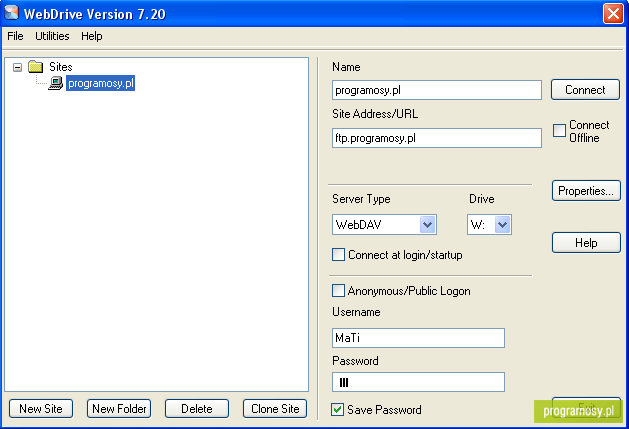Uncheck the Save Password checkbox
This screenshot has height=429, width=629.
pyautogui.click(x=338, y=409)
